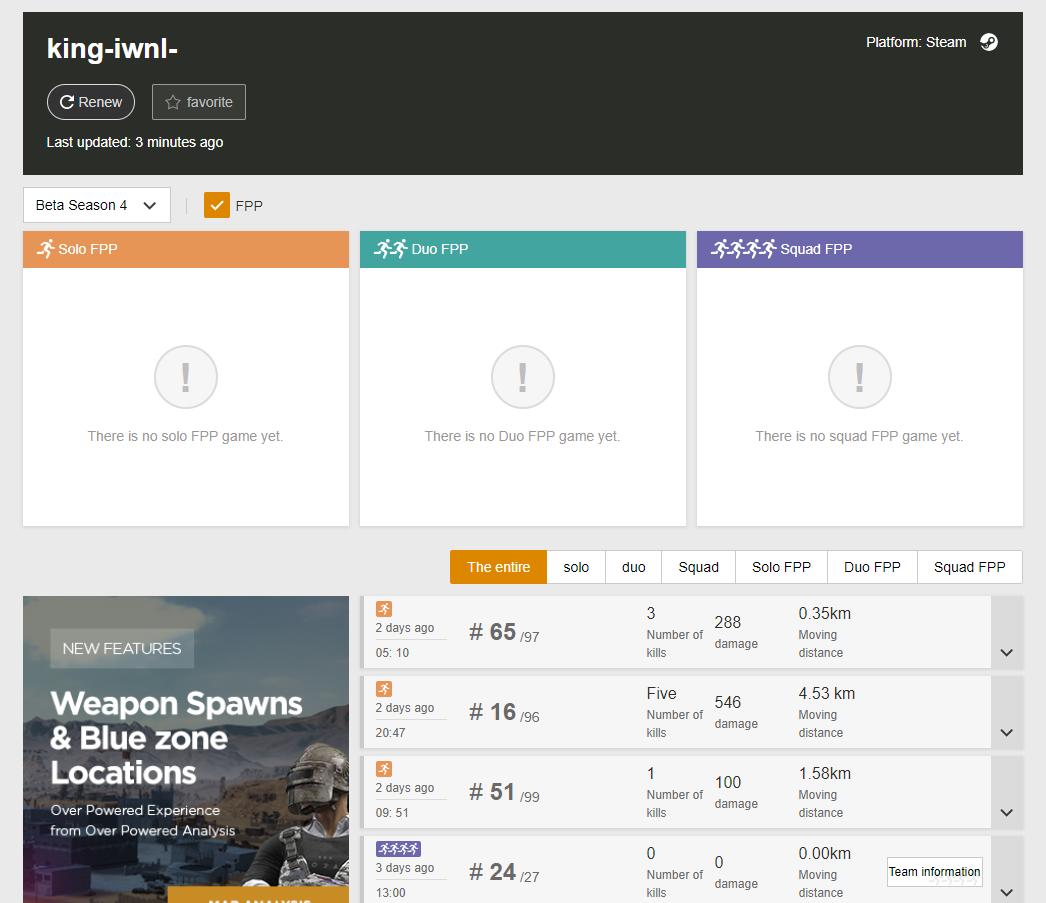Click the 3 days ago timestamp
This screenshot has width=1046, height=903.
point(405,868)
